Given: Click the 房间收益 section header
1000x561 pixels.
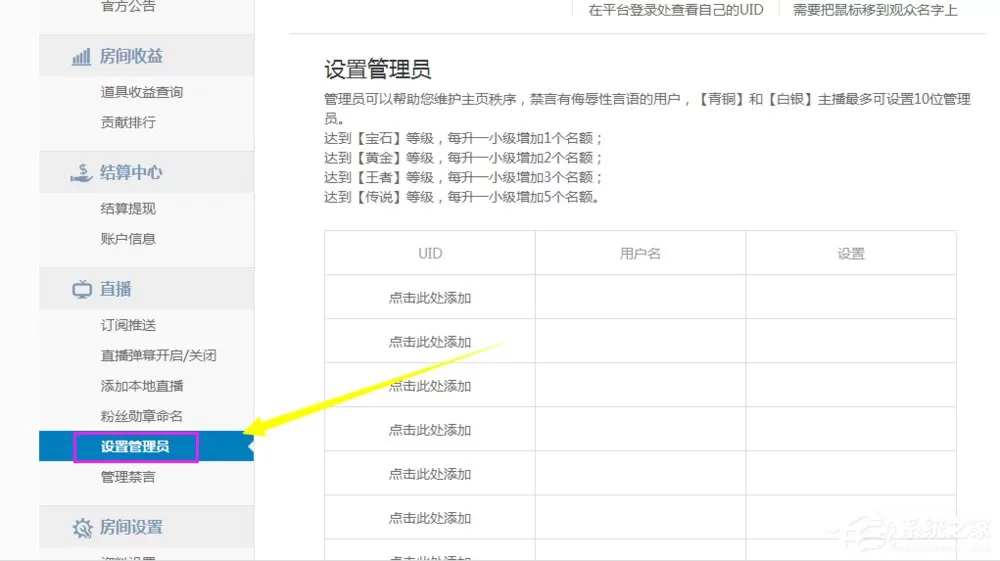Looking at the screenshot, I should [x=147, y=56].
